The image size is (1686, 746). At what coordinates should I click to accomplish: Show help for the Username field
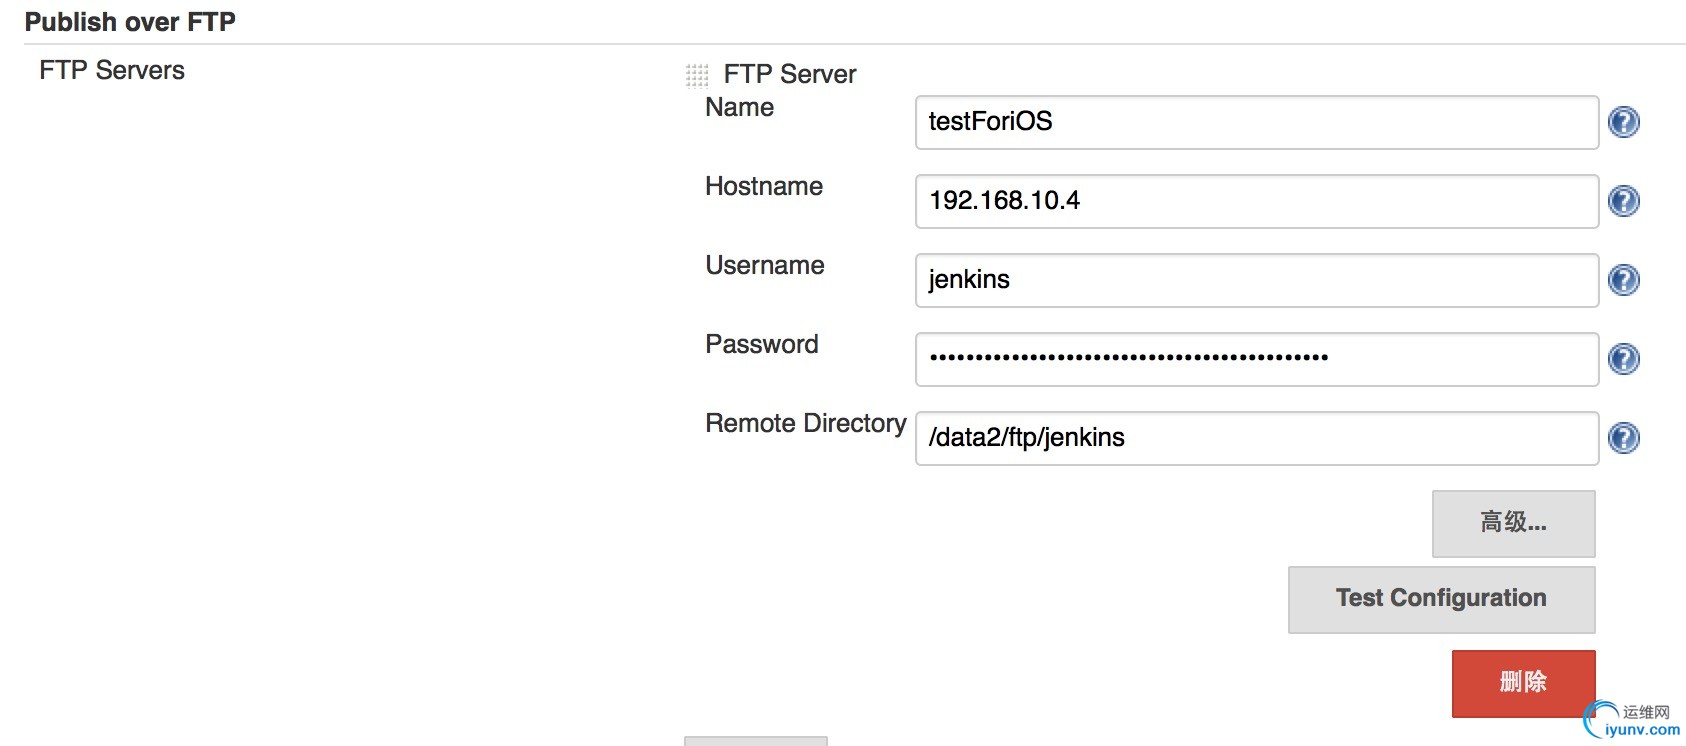[1623, 280]
